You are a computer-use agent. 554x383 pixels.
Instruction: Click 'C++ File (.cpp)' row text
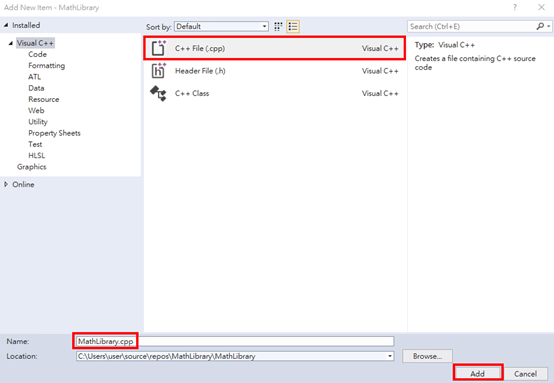200,48
